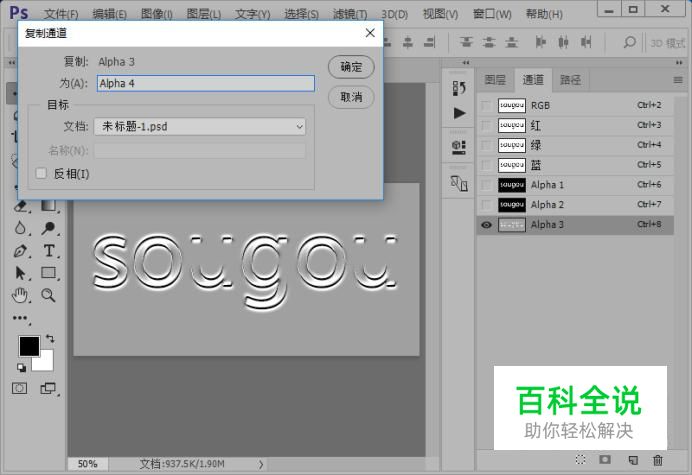Image resolution: width=692 pixels, height=475 pixels.
Task: Select the Rectangle shape tool
Action: pyautogui.click(x=49, y=273)
